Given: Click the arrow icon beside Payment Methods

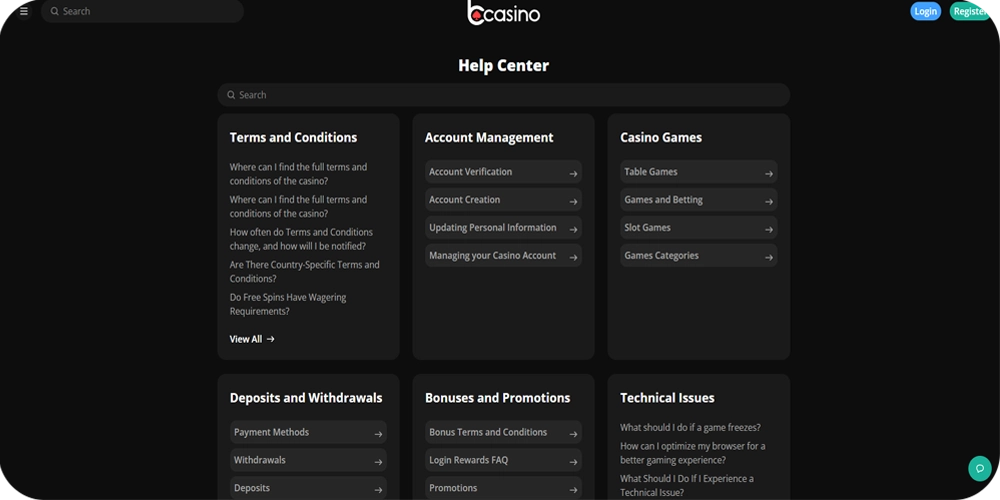Looking at the screenshot, I should click(378, 434).
